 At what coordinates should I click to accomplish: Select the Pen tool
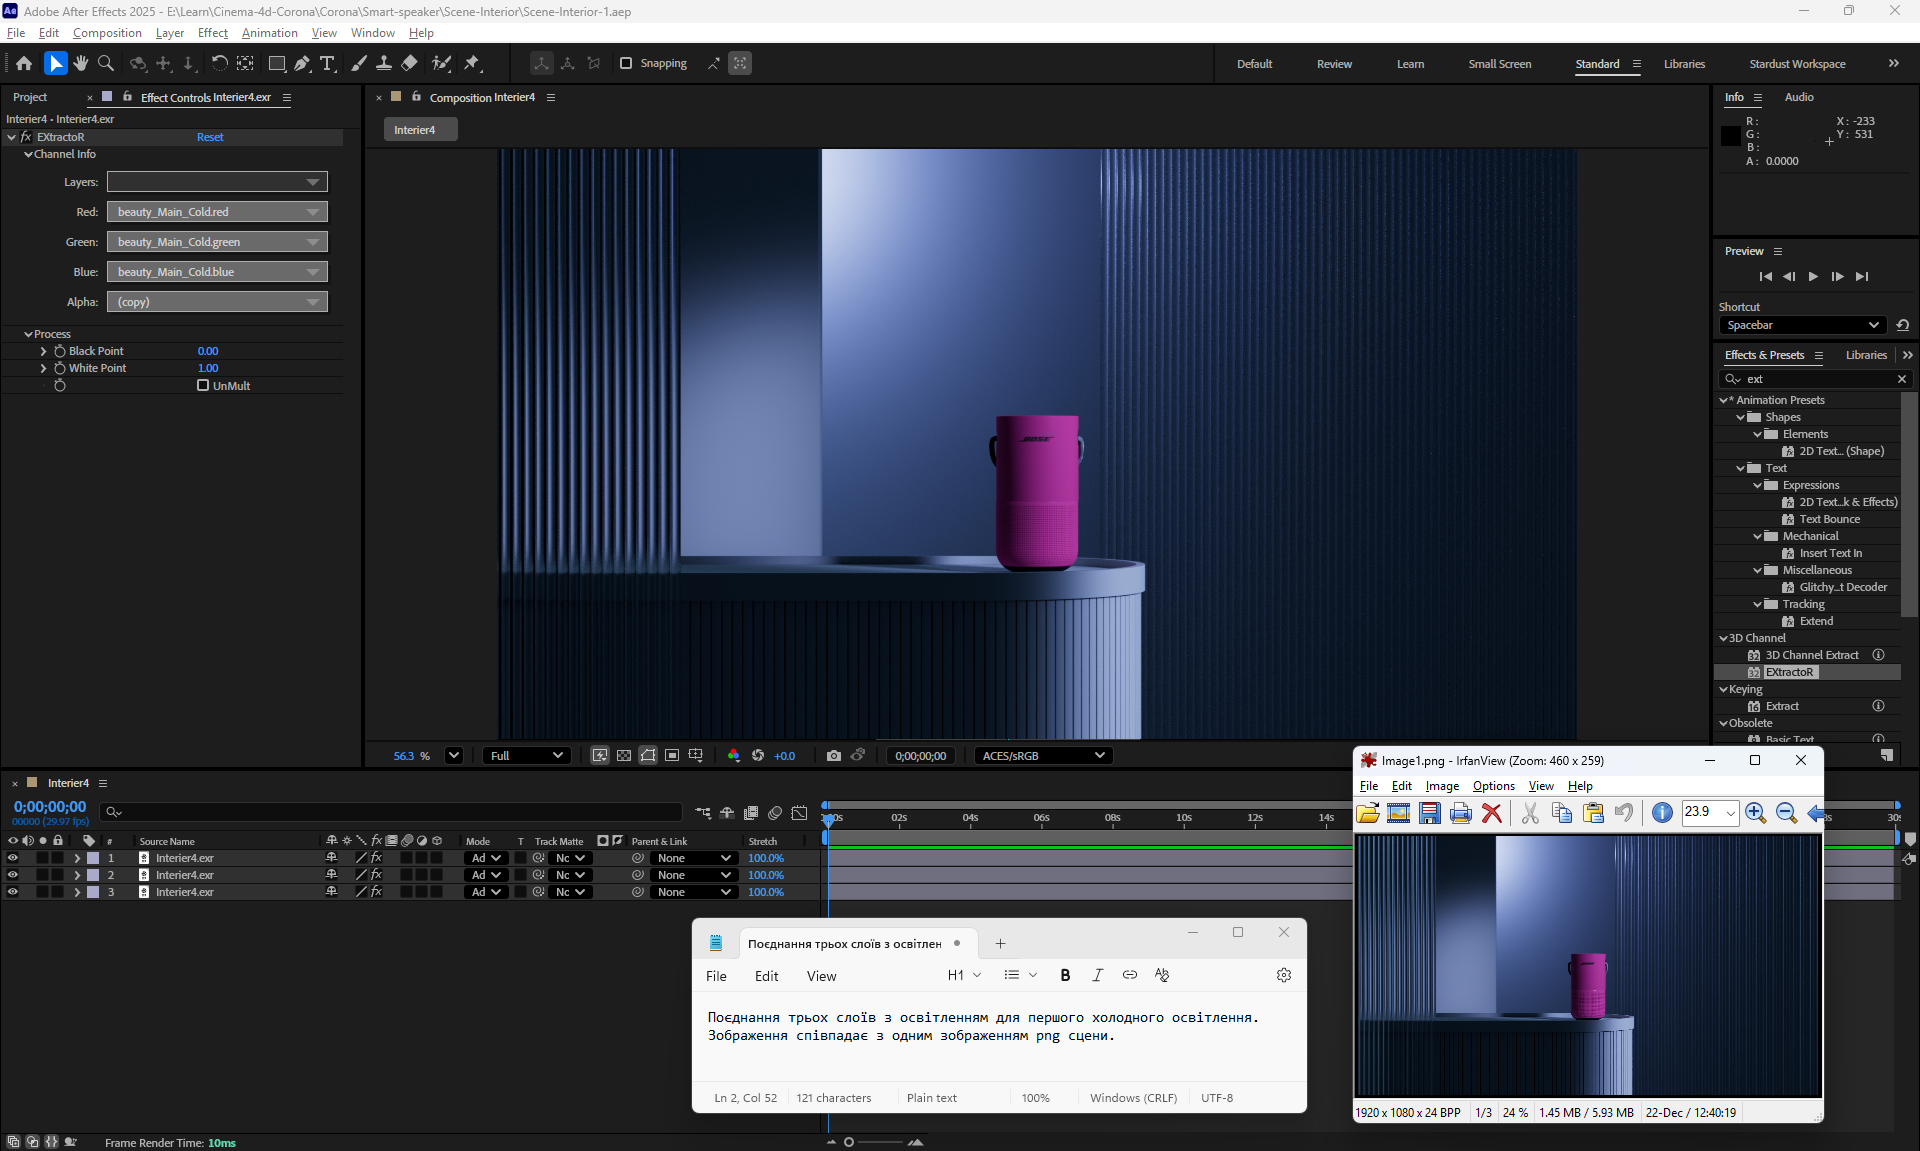(x=302, y=63)
